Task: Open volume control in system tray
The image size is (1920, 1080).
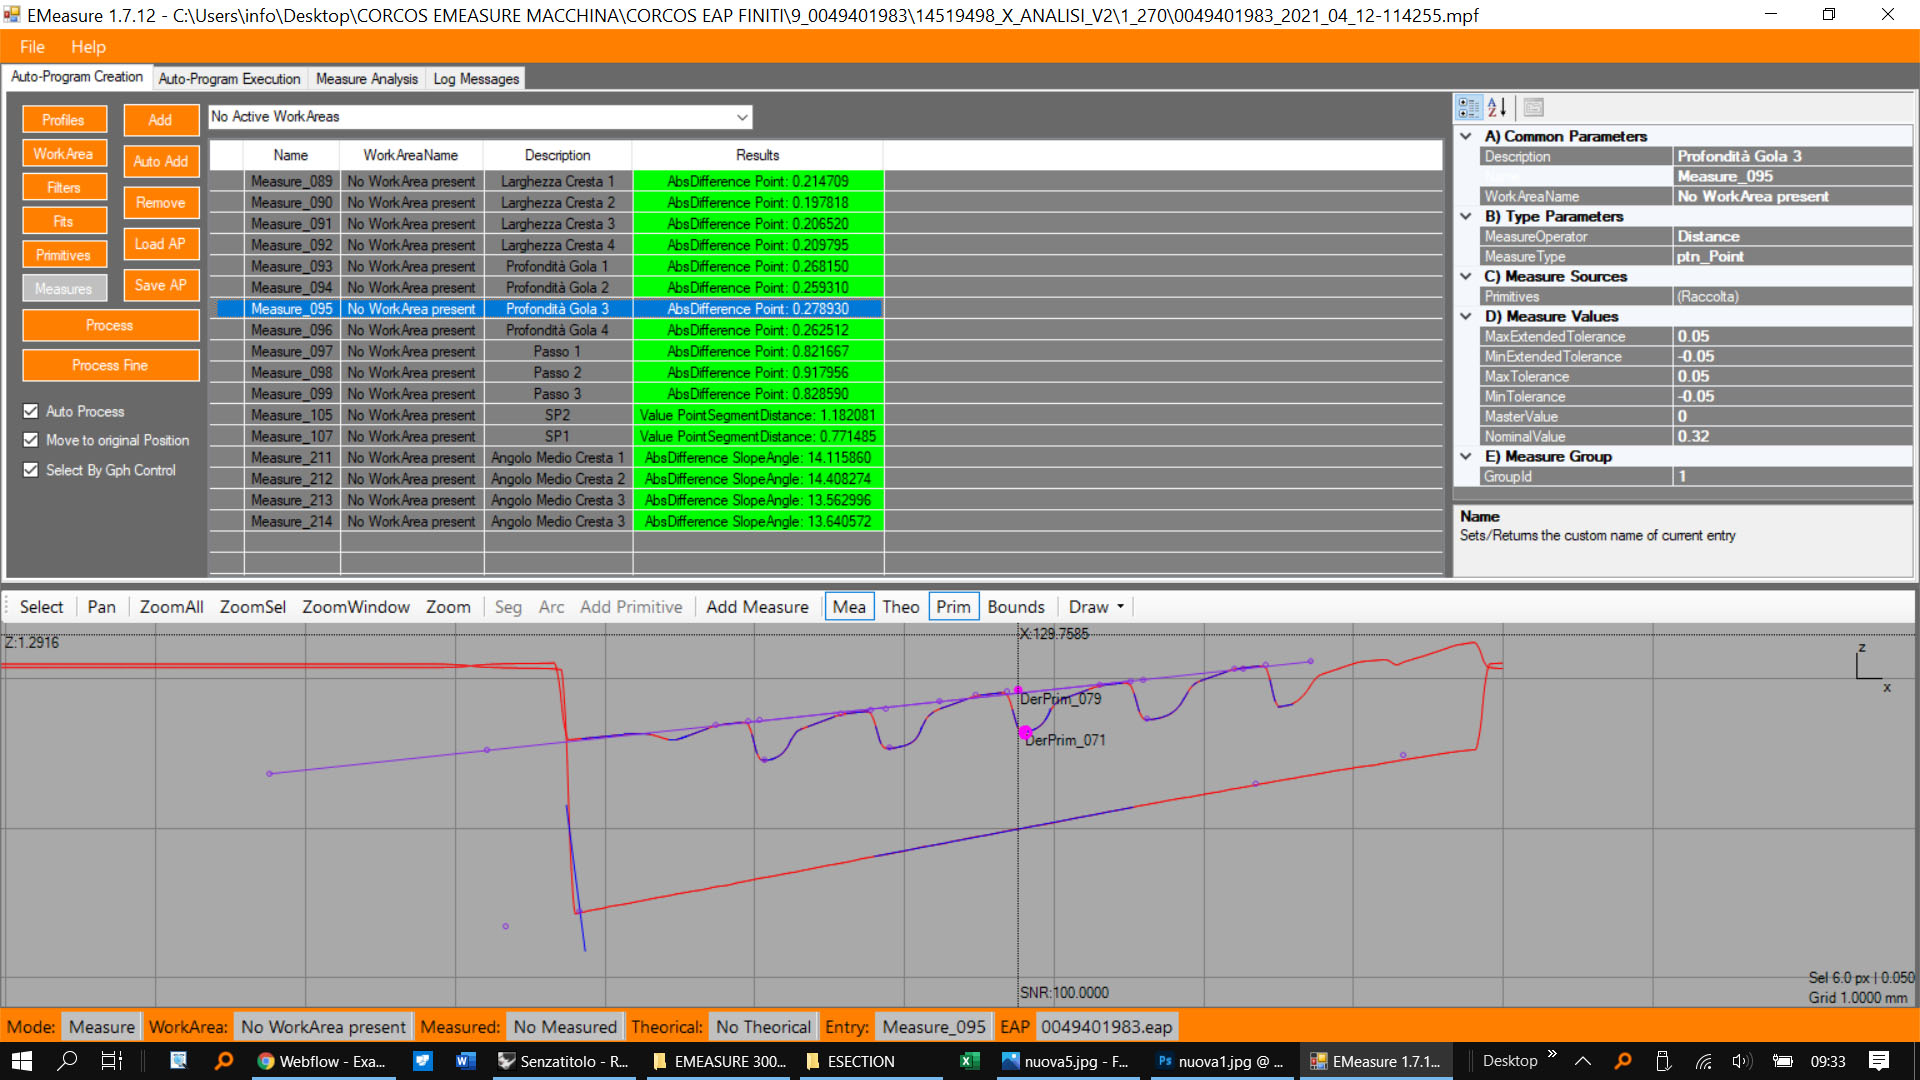Action: click(x=1741, y=1061)
